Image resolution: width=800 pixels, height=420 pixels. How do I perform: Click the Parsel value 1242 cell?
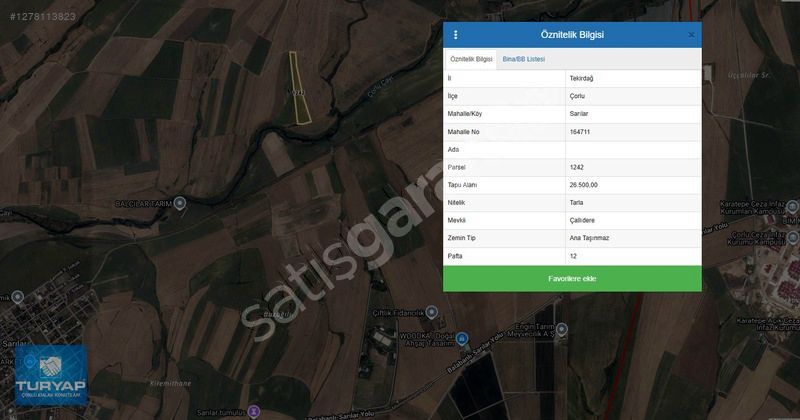tap(633, 167)
